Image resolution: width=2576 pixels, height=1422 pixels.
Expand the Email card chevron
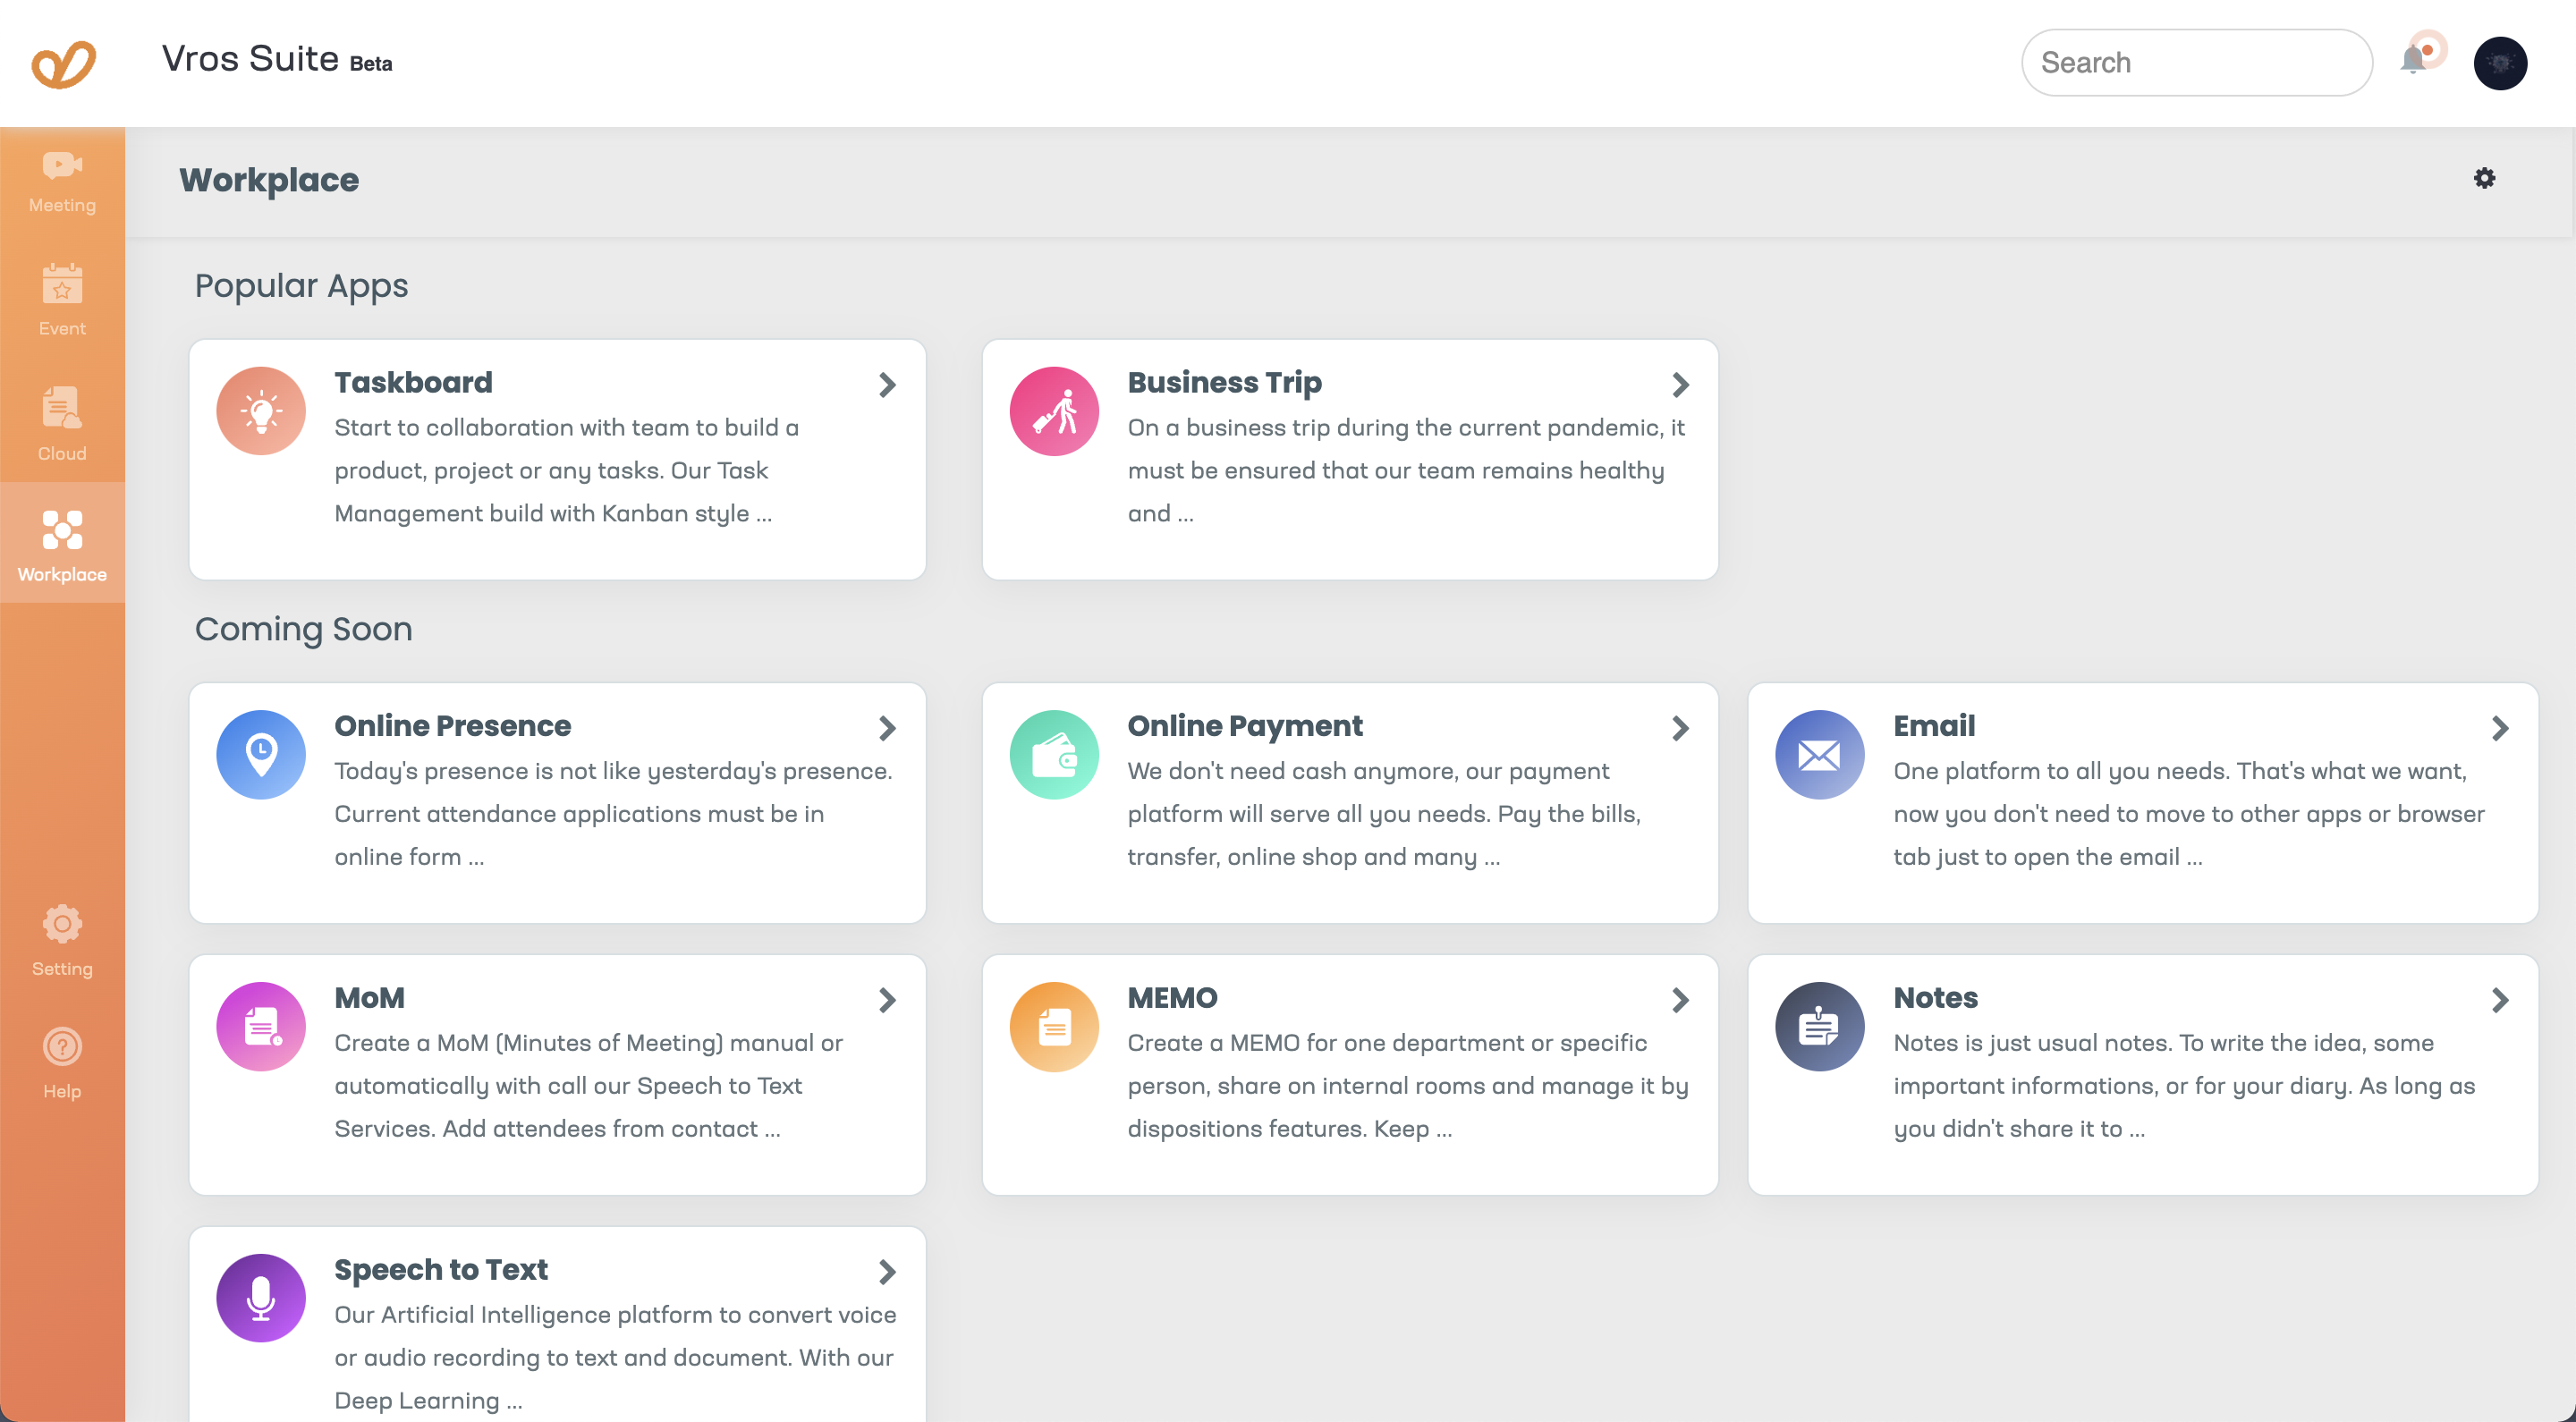click(2500, 728)
